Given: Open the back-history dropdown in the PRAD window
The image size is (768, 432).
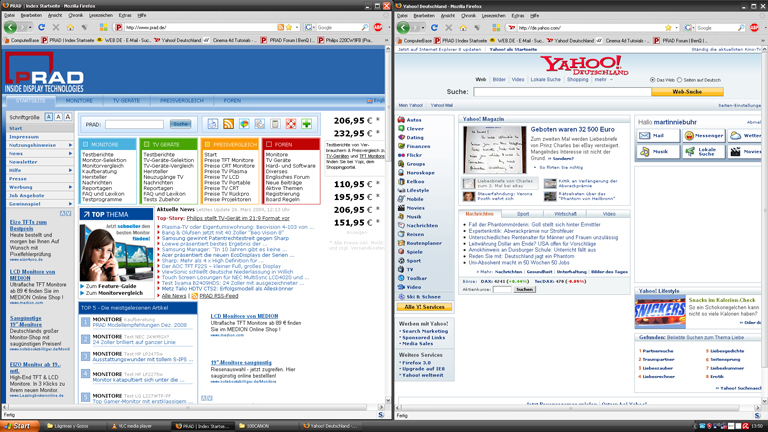Looking at the screenshot, I should pos(30,28).
